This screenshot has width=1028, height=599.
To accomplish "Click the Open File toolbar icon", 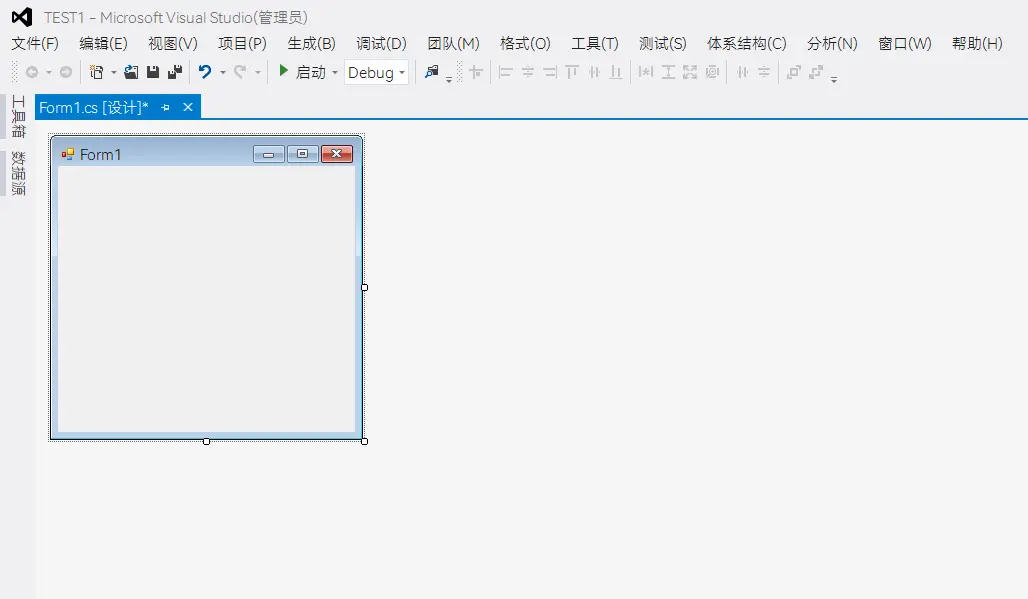I will [131, 72].
